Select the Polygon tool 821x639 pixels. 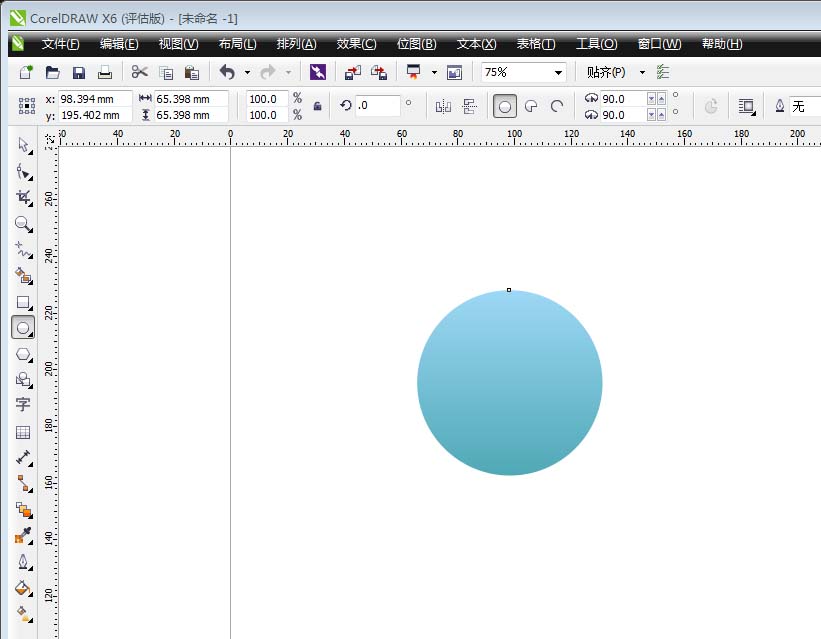[x=23, y=354]
